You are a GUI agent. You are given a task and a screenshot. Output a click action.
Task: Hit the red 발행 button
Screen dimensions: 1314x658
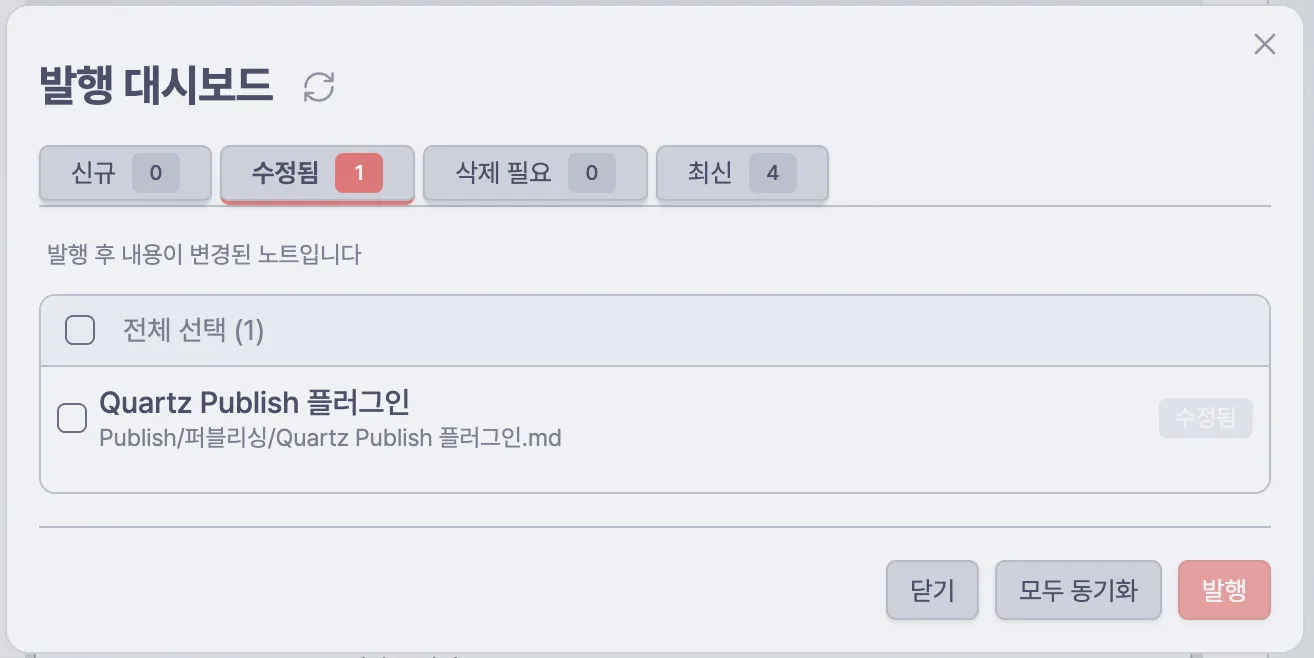point(1224,590)
